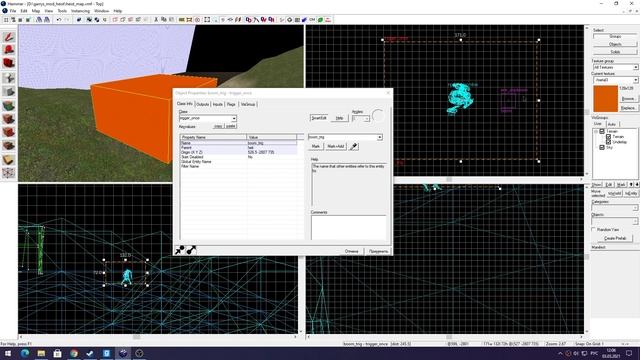Toggle the nested Terrain child visgroup checkbox
The width and height of the screenshot is (640, 360).
coord(609,137)
